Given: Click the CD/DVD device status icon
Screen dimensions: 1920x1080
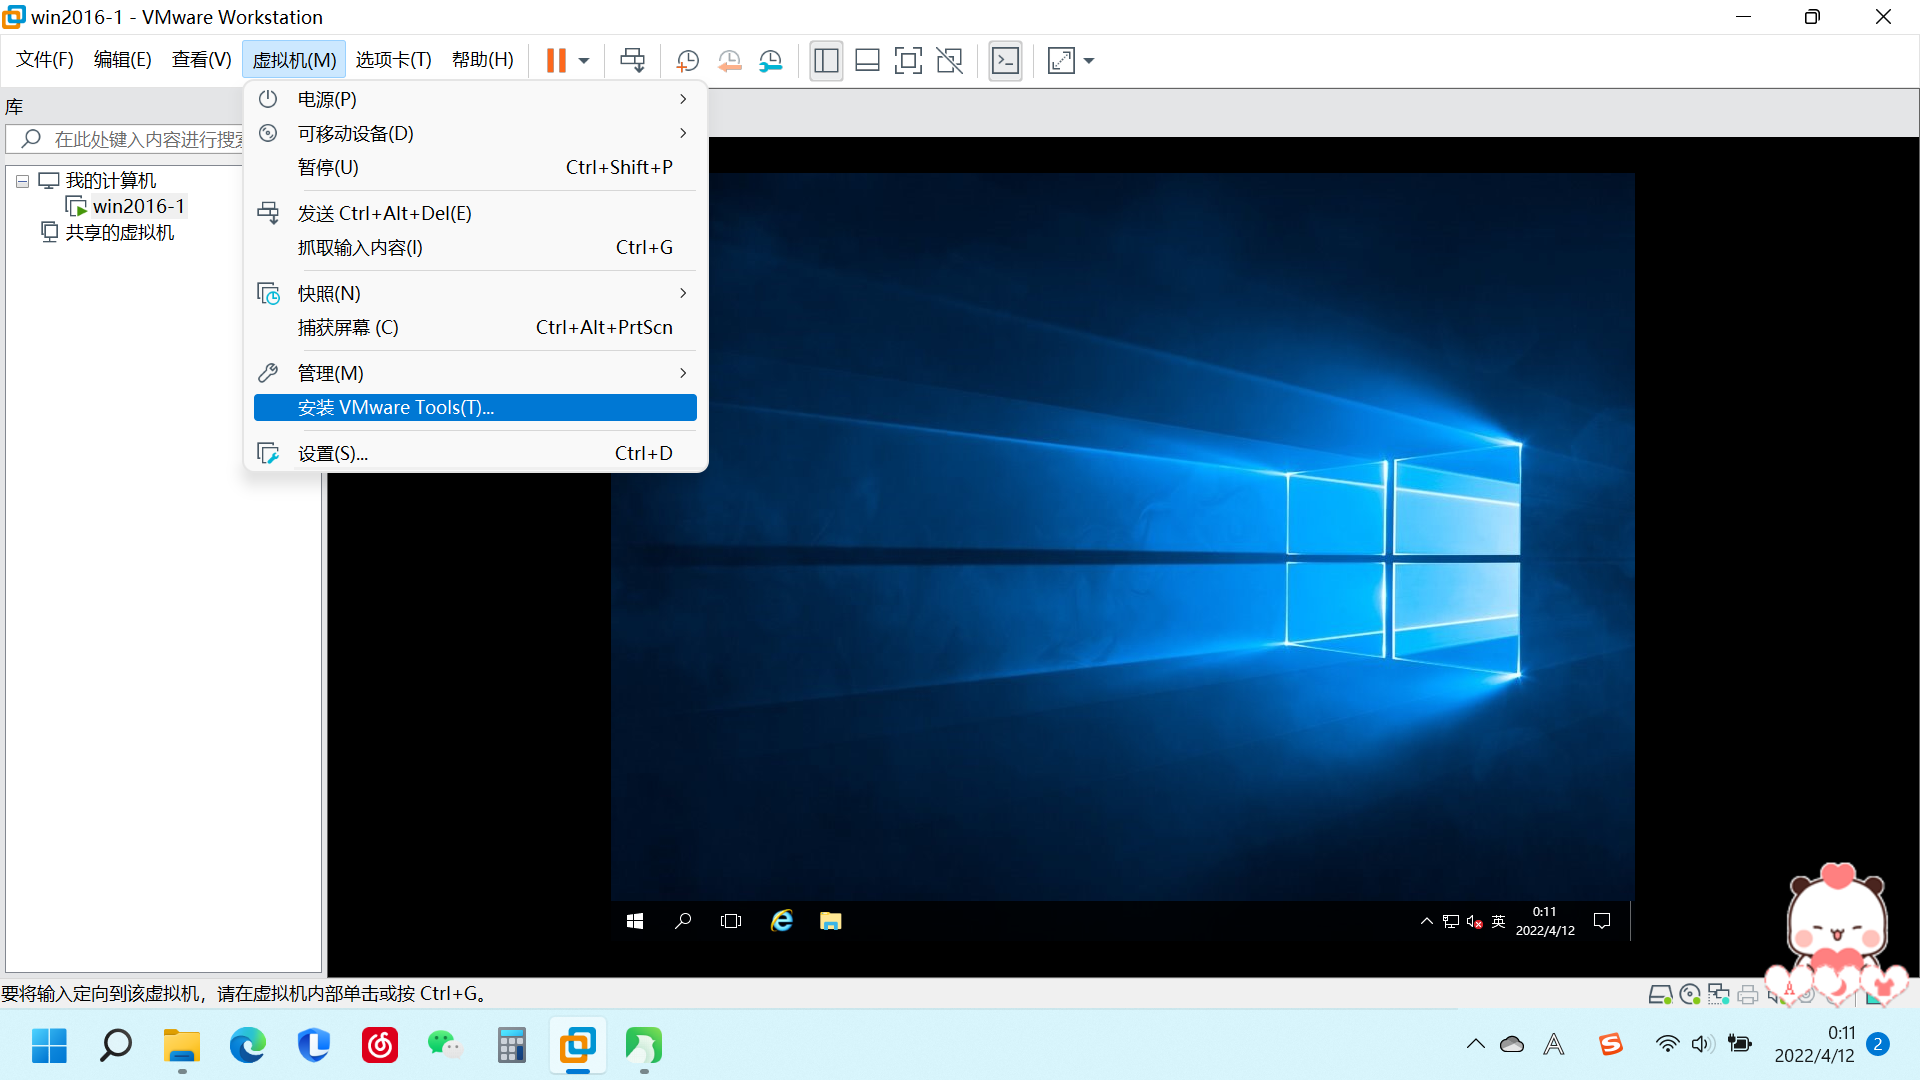Looking at the screenshot, I should [x=1690, y=994].
